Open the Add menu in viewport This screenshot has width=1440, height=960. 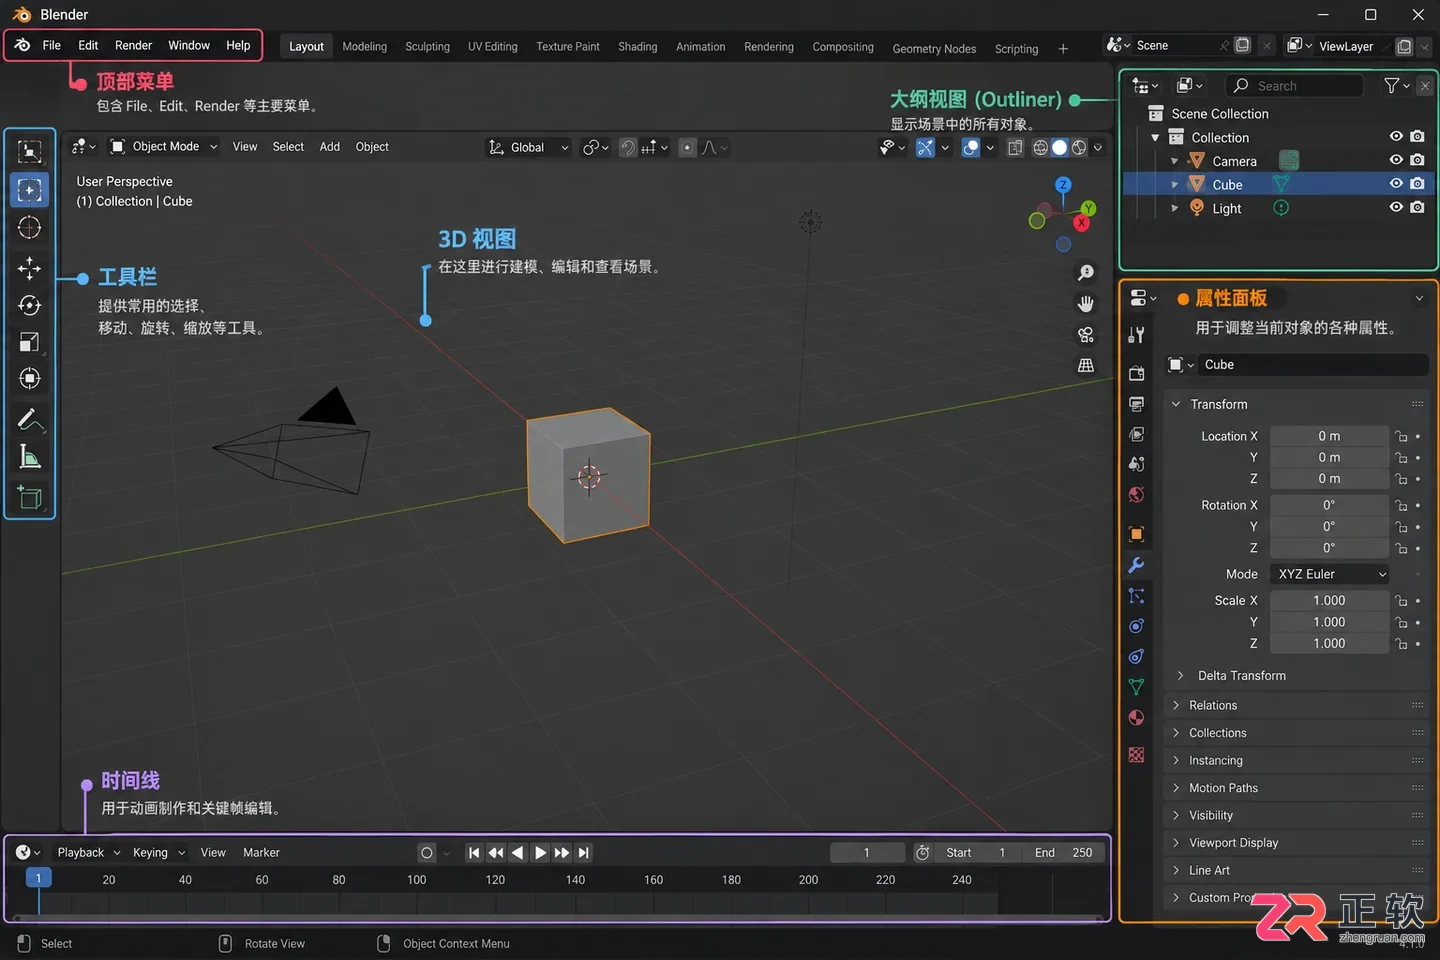point(329,147)
